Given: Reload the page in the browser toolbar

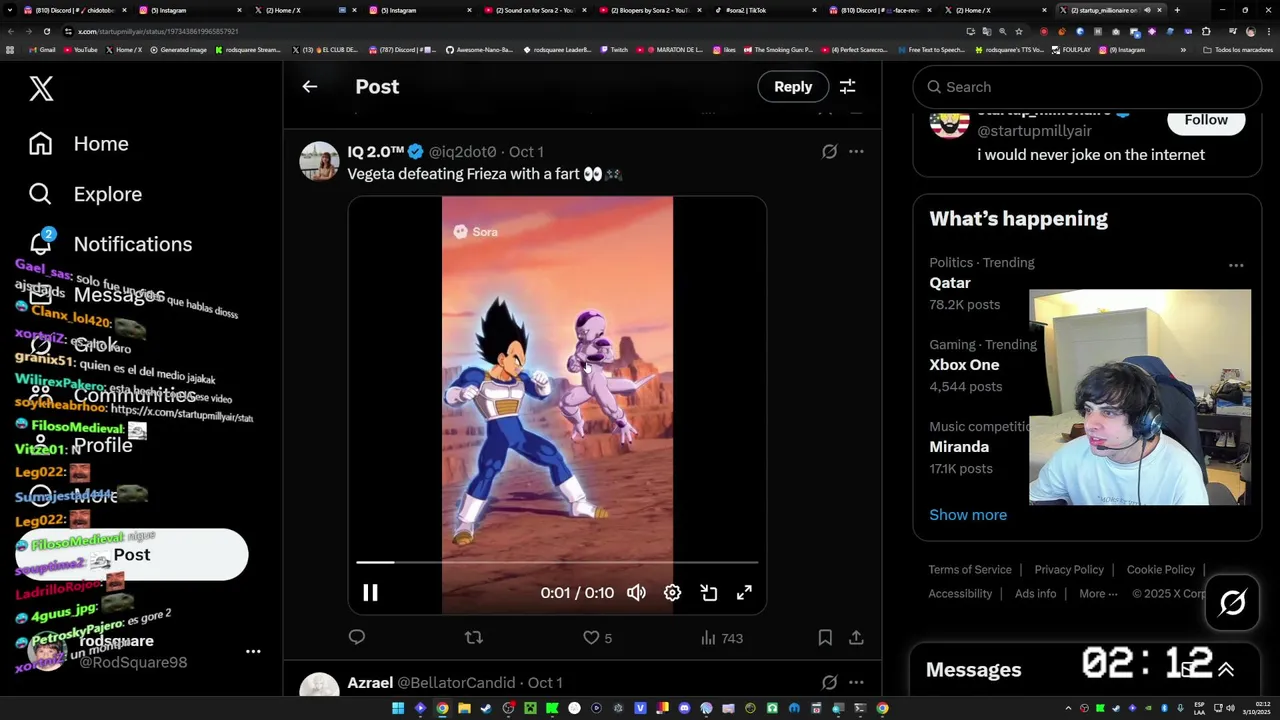Looking at the screenshot, I should pos(47,31).
